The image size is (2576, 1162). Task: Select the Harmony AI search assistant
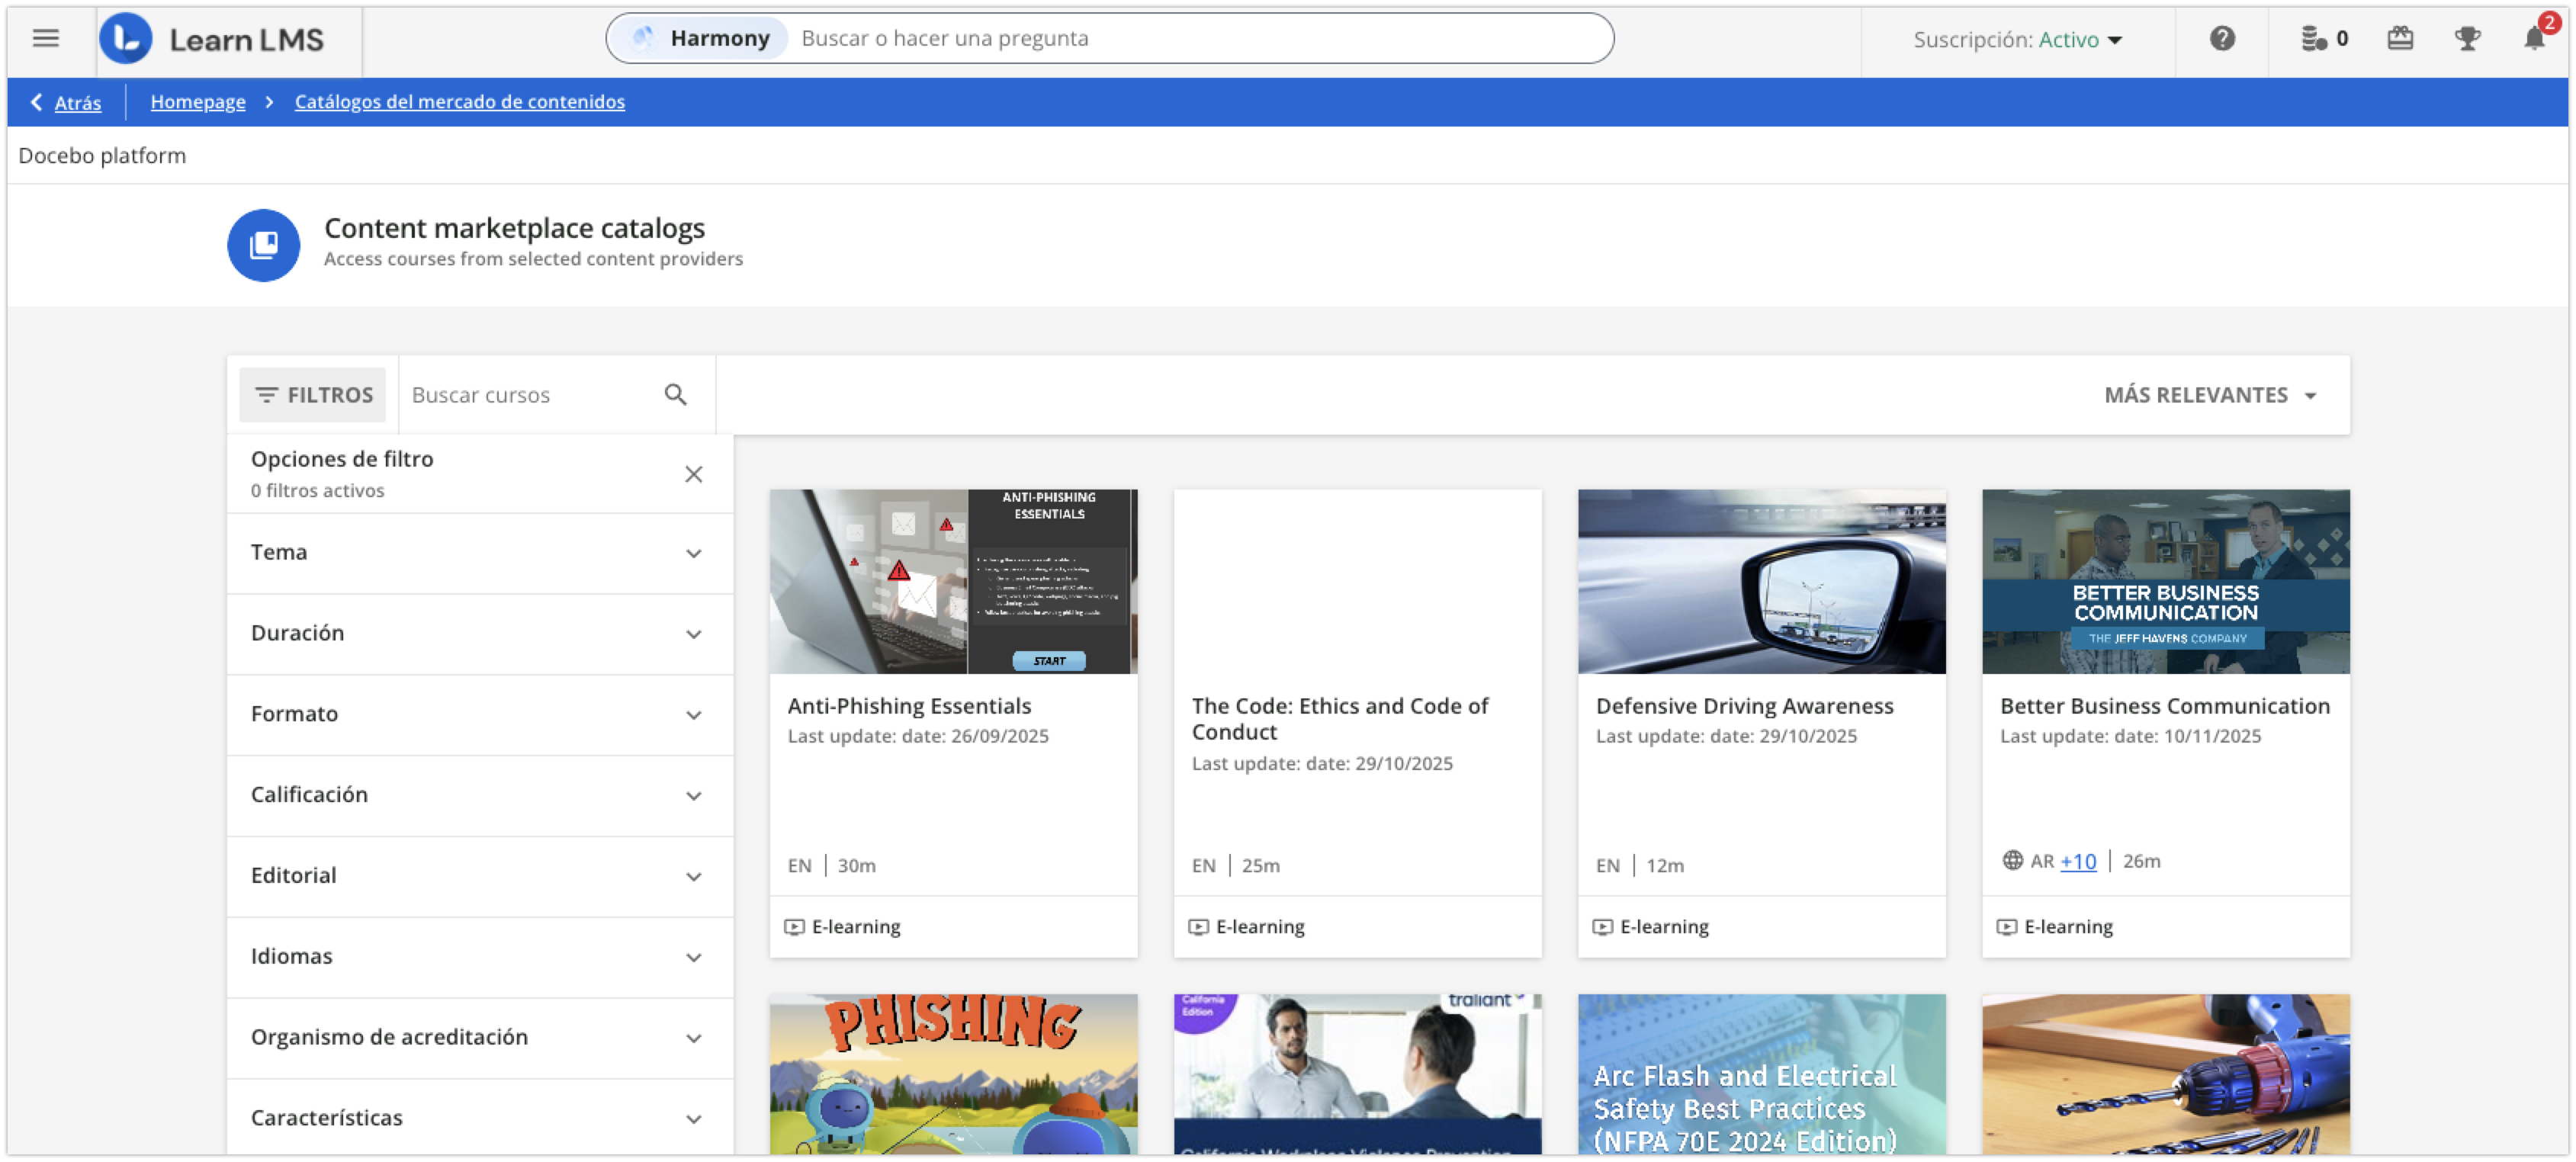tap(699, 37)
